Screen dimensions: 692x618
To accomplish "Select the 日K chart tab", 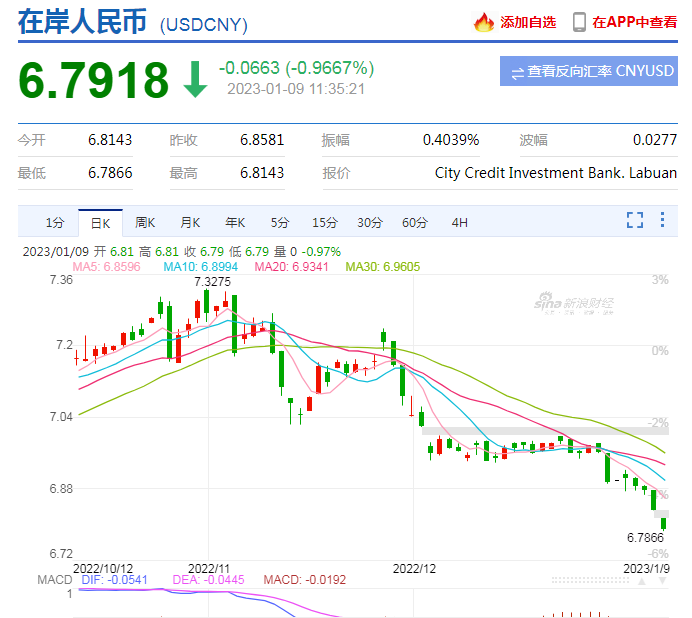I will (x=100, y=223).
